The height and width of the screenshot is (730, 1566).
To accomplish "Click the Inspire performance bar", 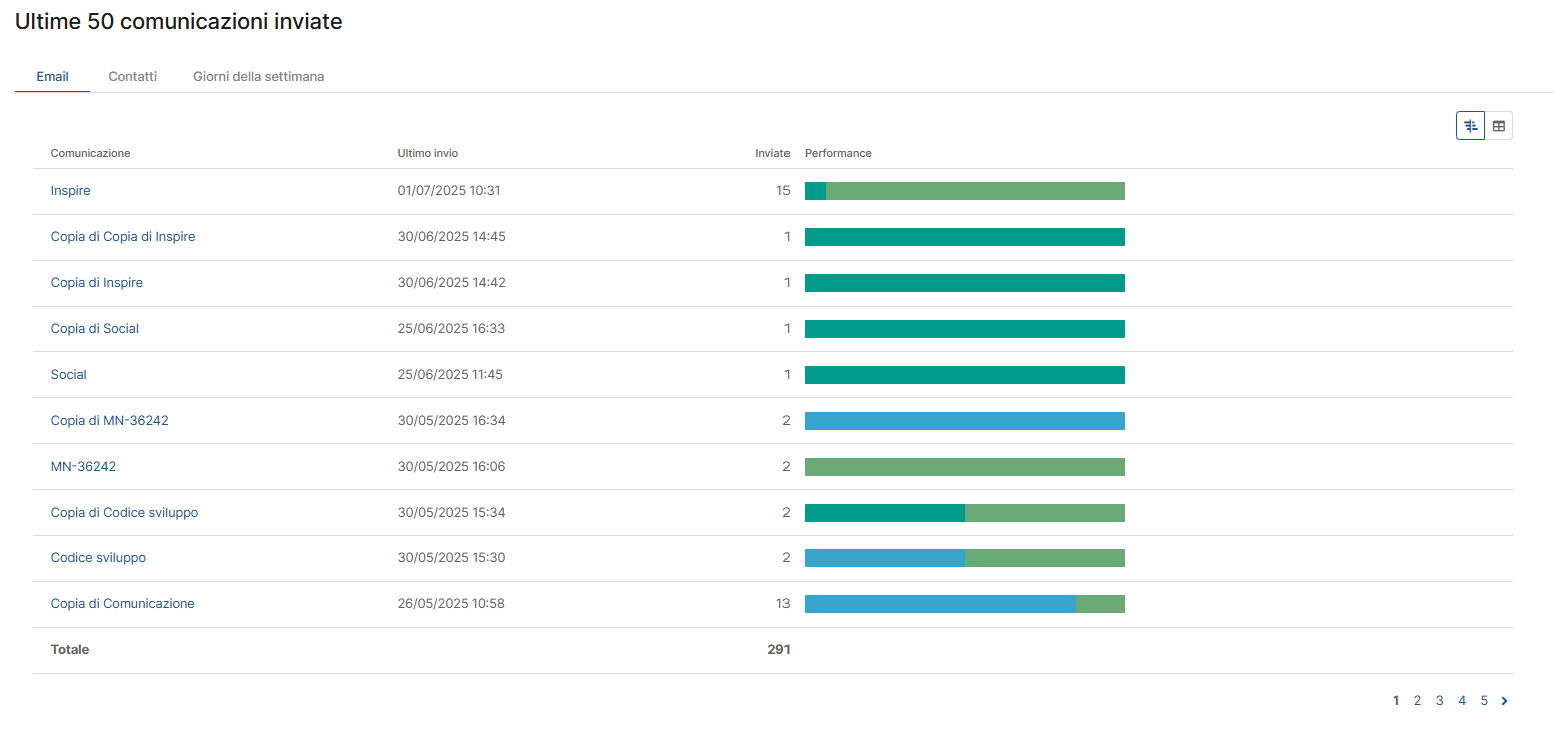I will [964, 191].
